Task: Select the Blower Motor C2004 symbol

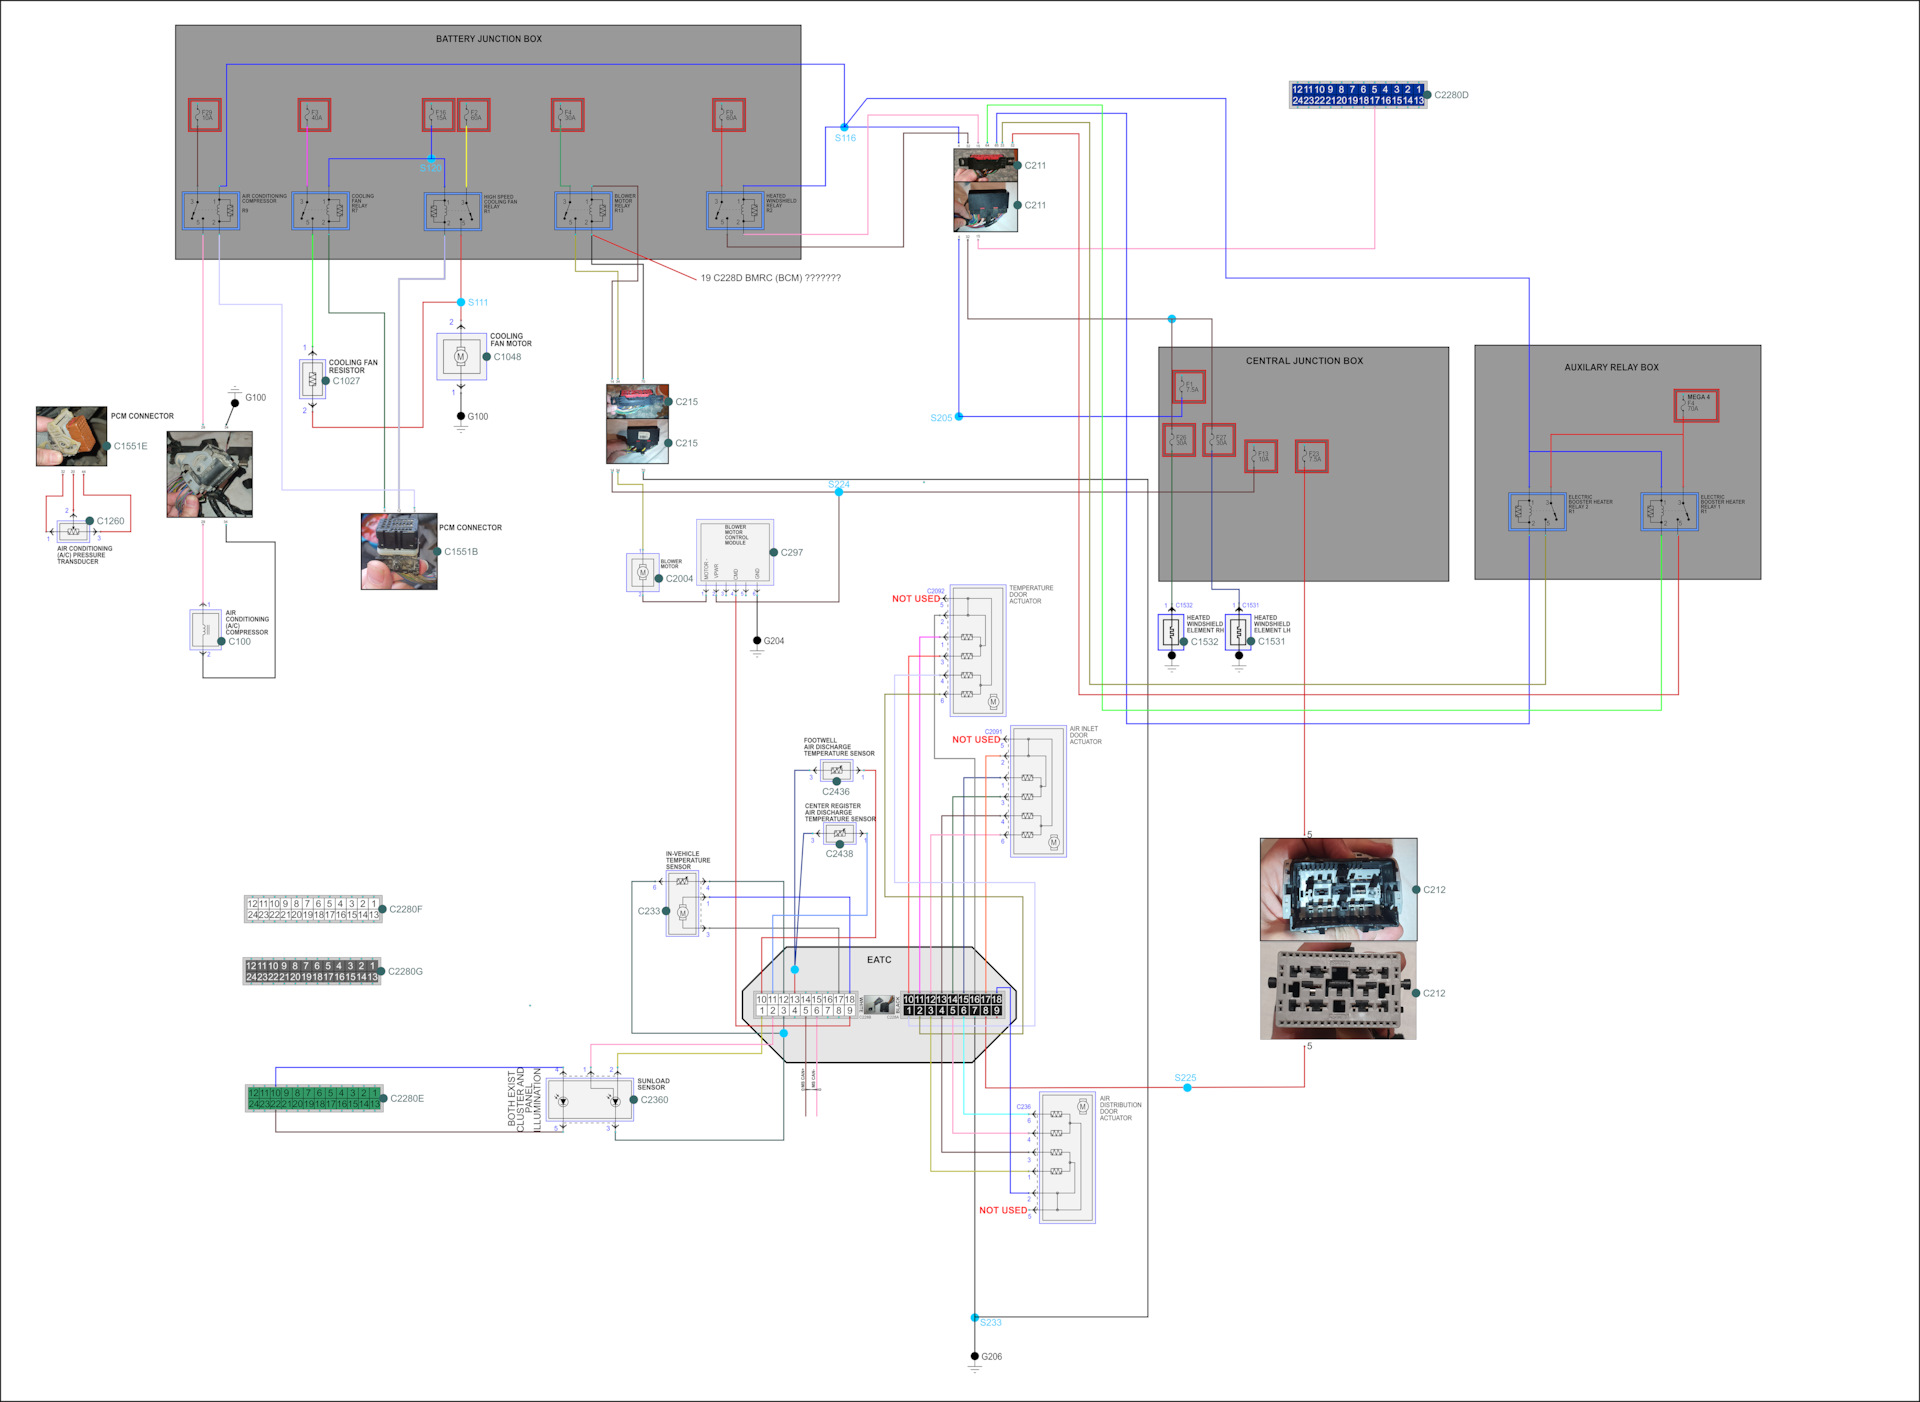Action: [643, 572]
